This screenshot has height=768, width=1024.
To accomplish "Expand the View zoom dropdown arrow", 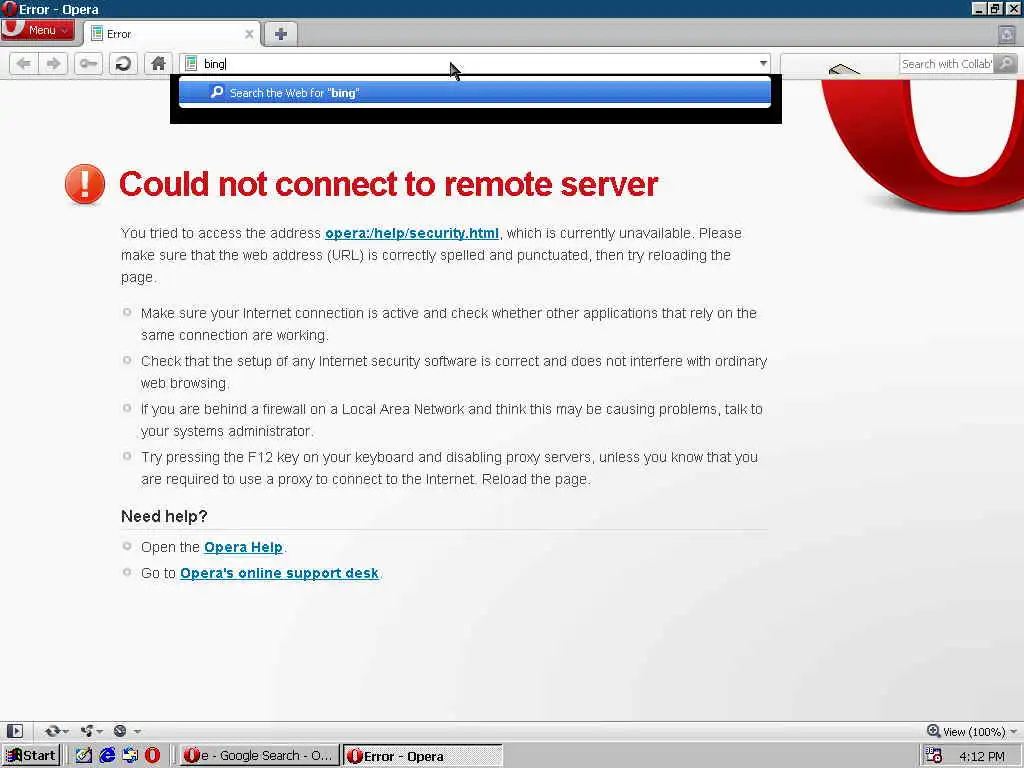I will tap(1014, 731).
